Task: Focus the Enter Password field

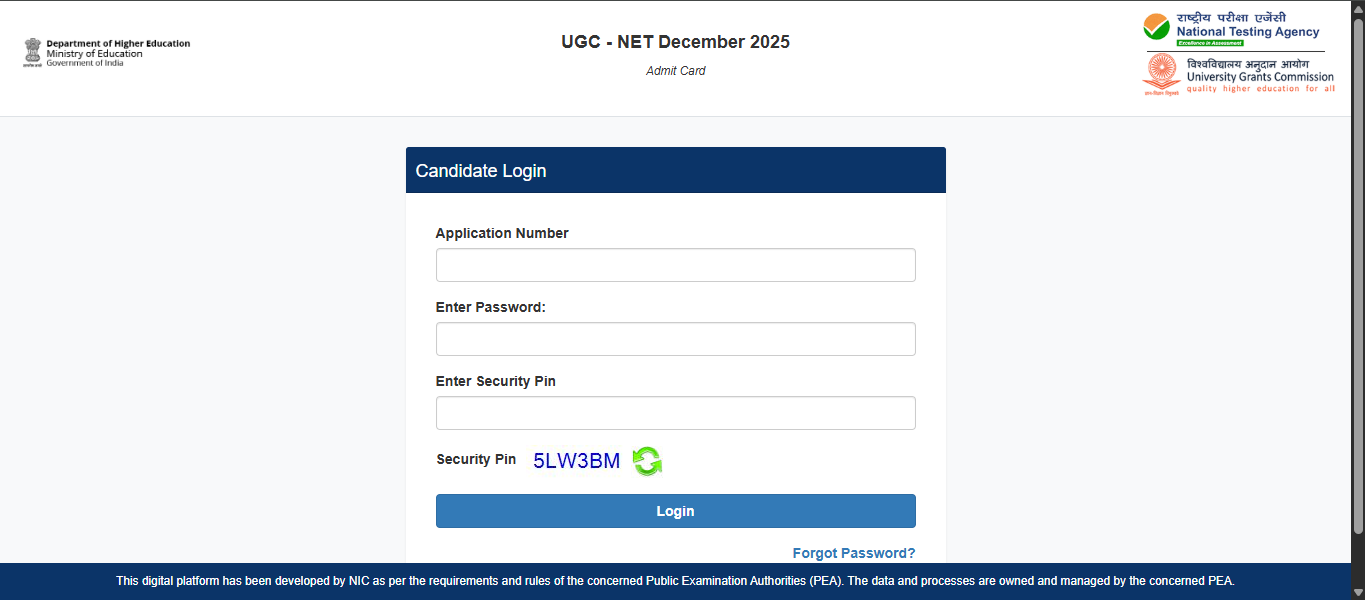Action: pos(675,338)
